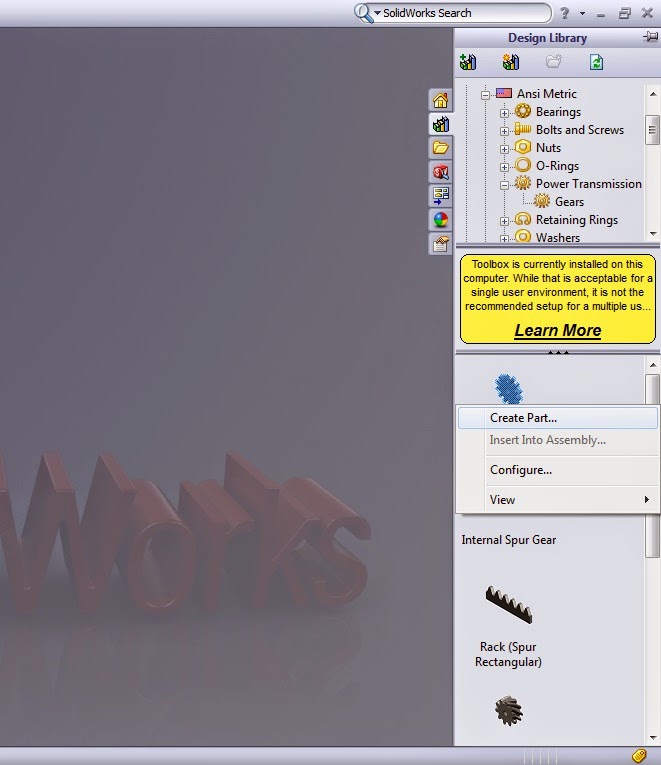Choose Configure from context menu
Viewport: 661px width, 765px height.
click(558, 470)
